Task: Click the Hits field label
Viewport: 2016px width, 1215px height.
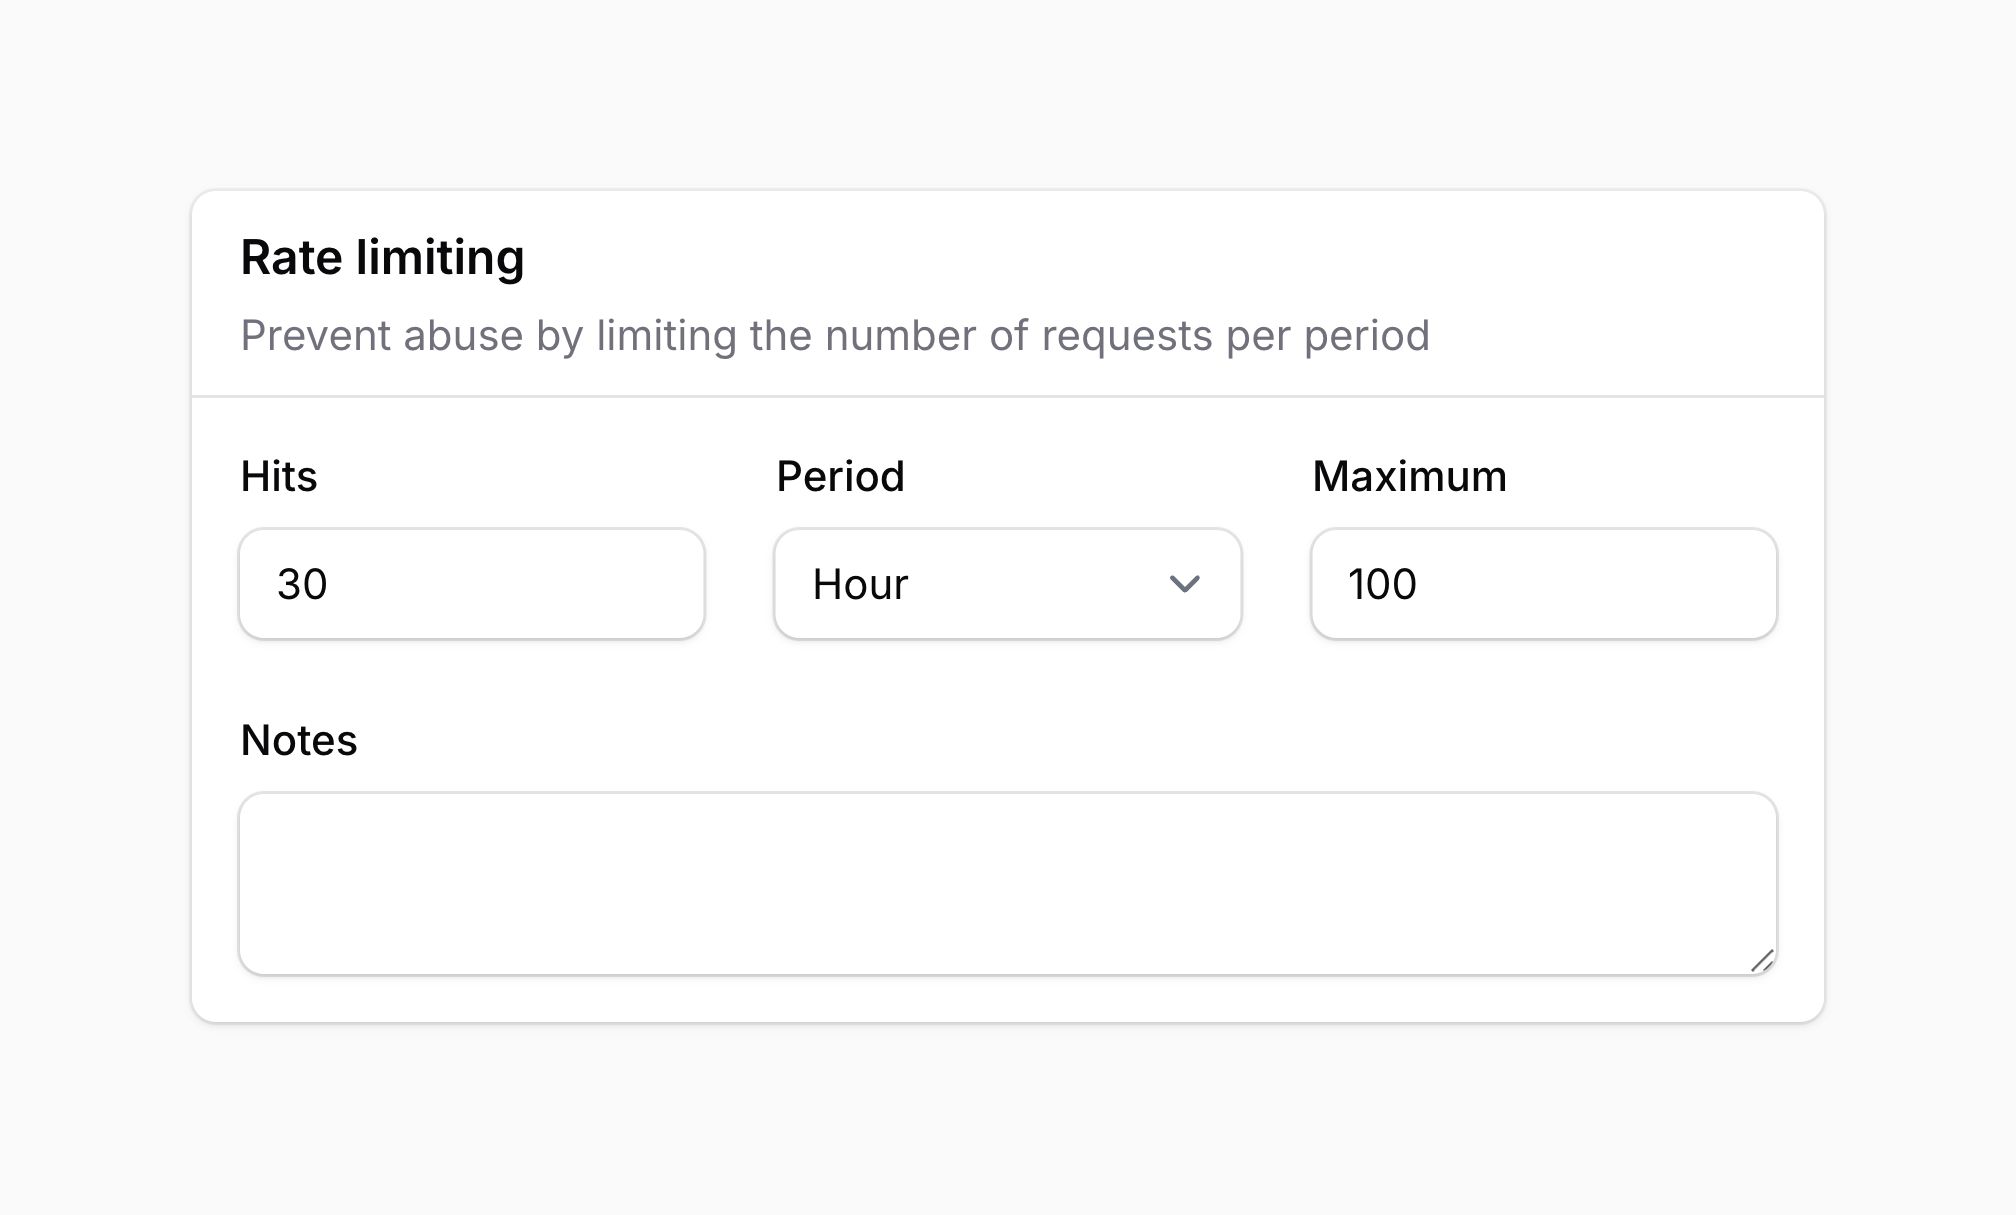Action: point(279,476)
